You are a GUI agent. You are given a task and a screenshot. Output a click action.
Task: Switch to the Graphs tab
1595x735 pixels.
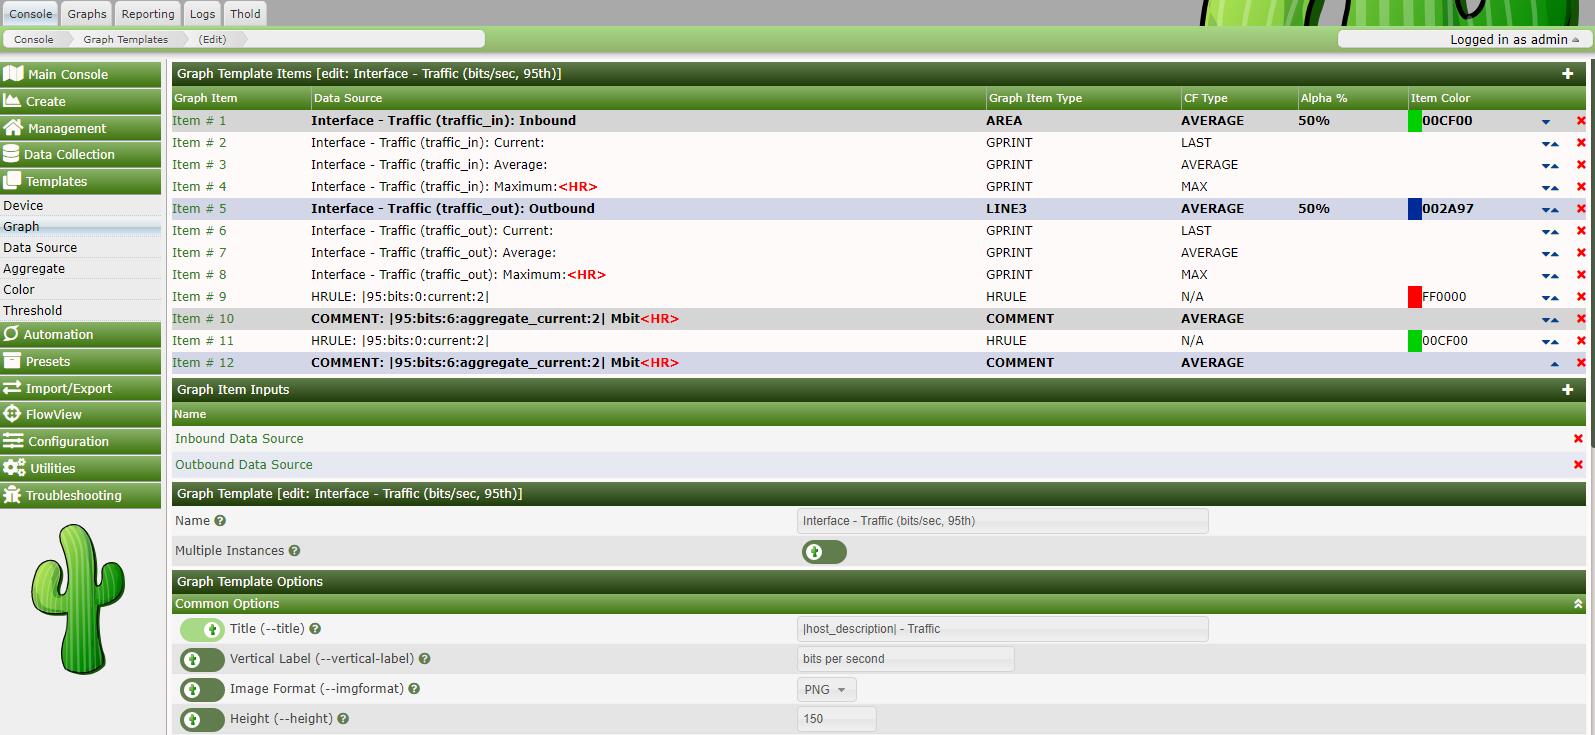(x=87, y=13)
